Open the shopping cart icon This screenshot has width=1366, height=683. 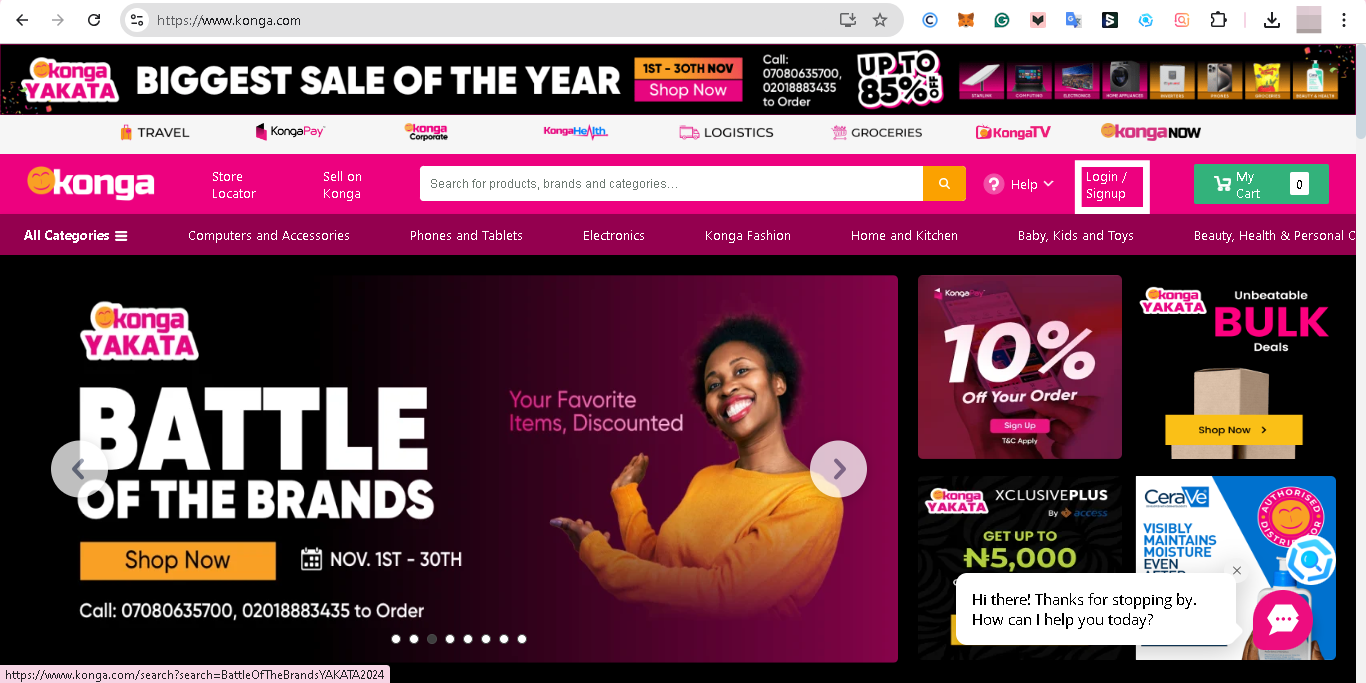click(x=1222, y=184)
